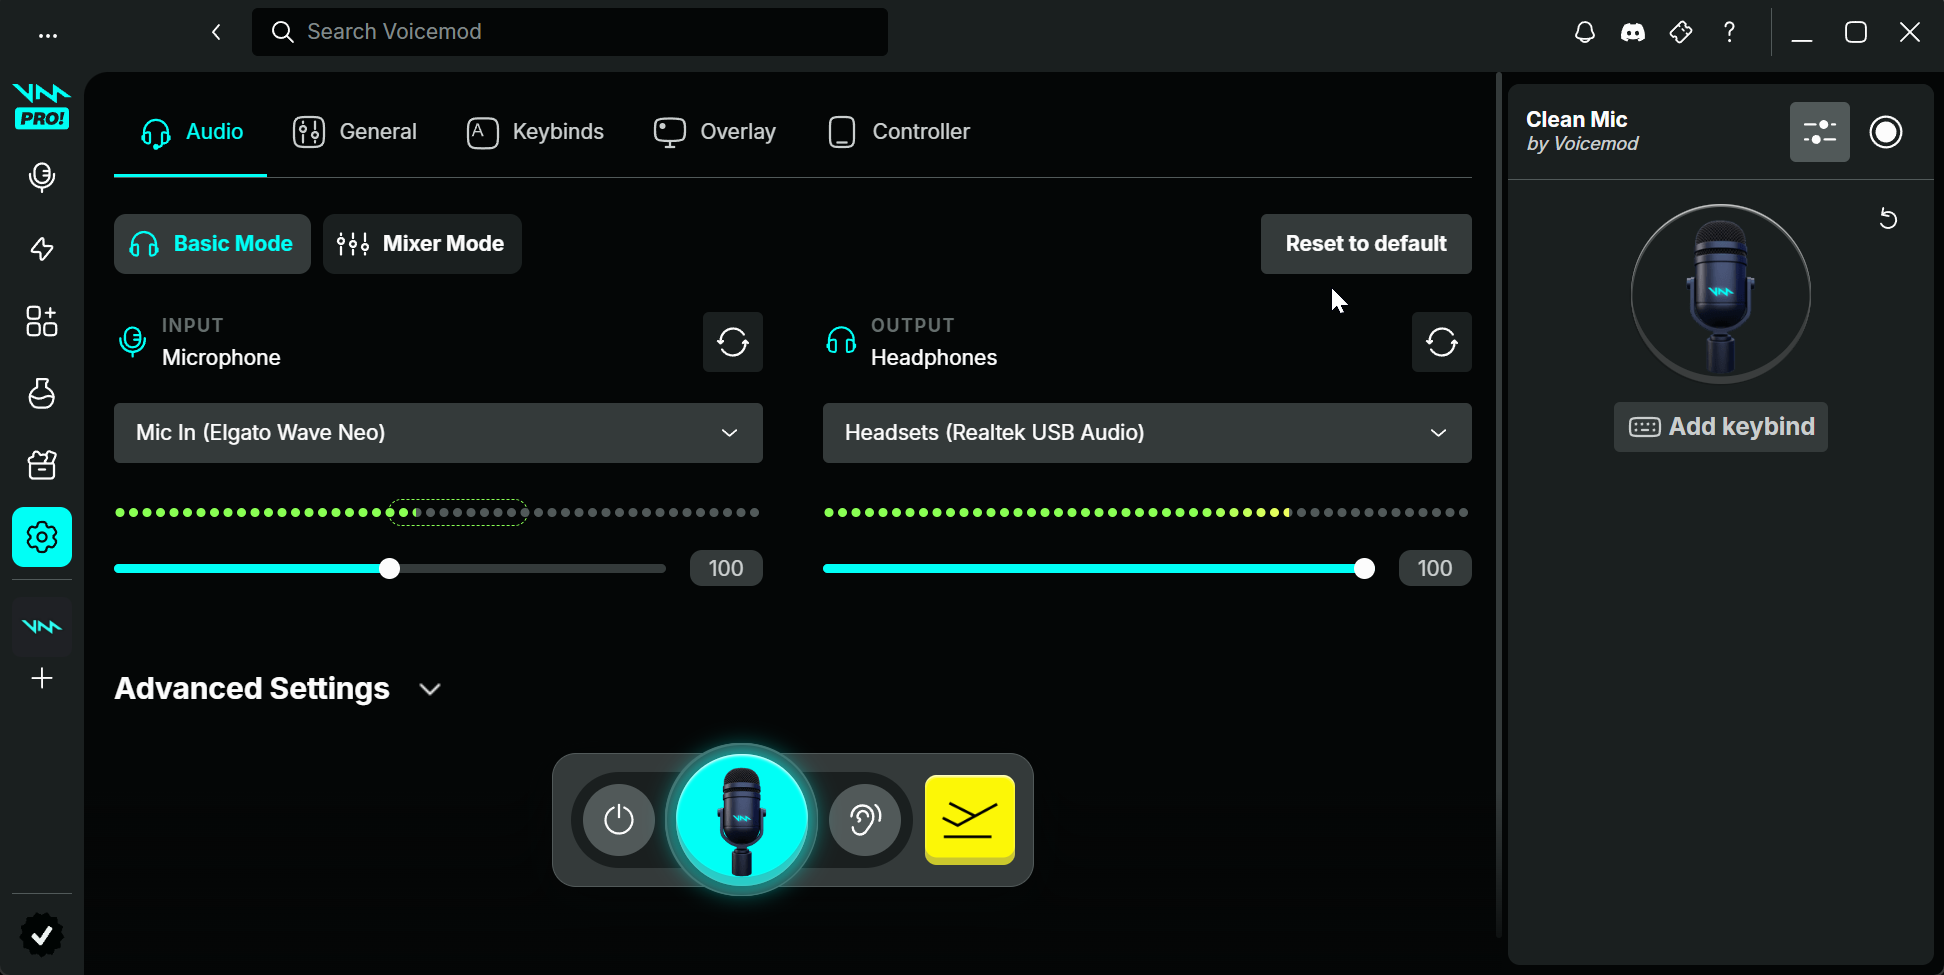
Task: Toggle the voice changer power button
Action: click(618, 820)
